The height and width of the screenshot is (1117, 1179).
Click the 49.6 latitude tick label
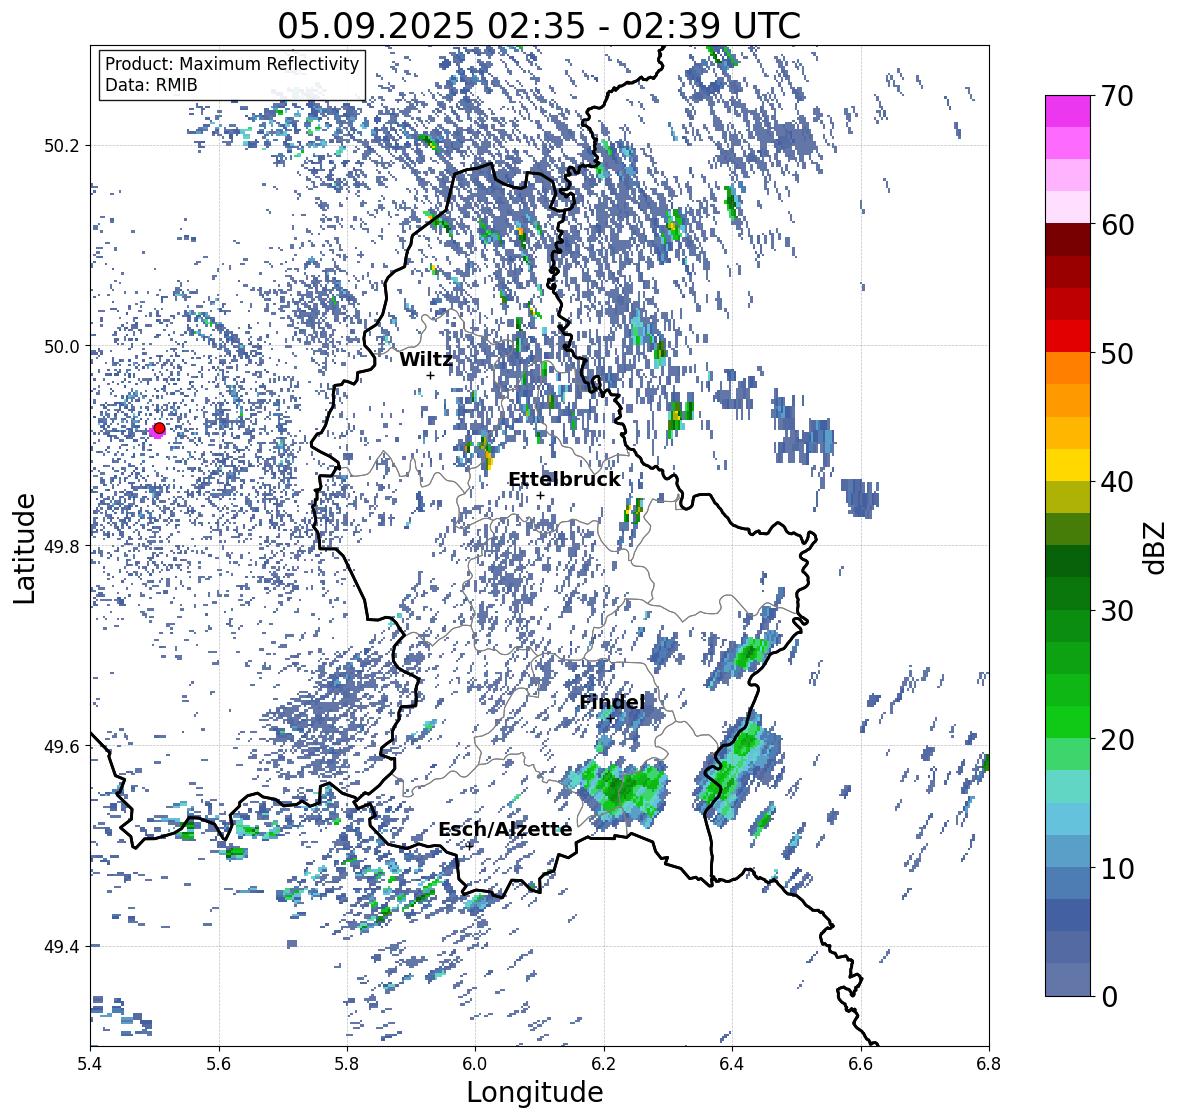click(62, 746)
